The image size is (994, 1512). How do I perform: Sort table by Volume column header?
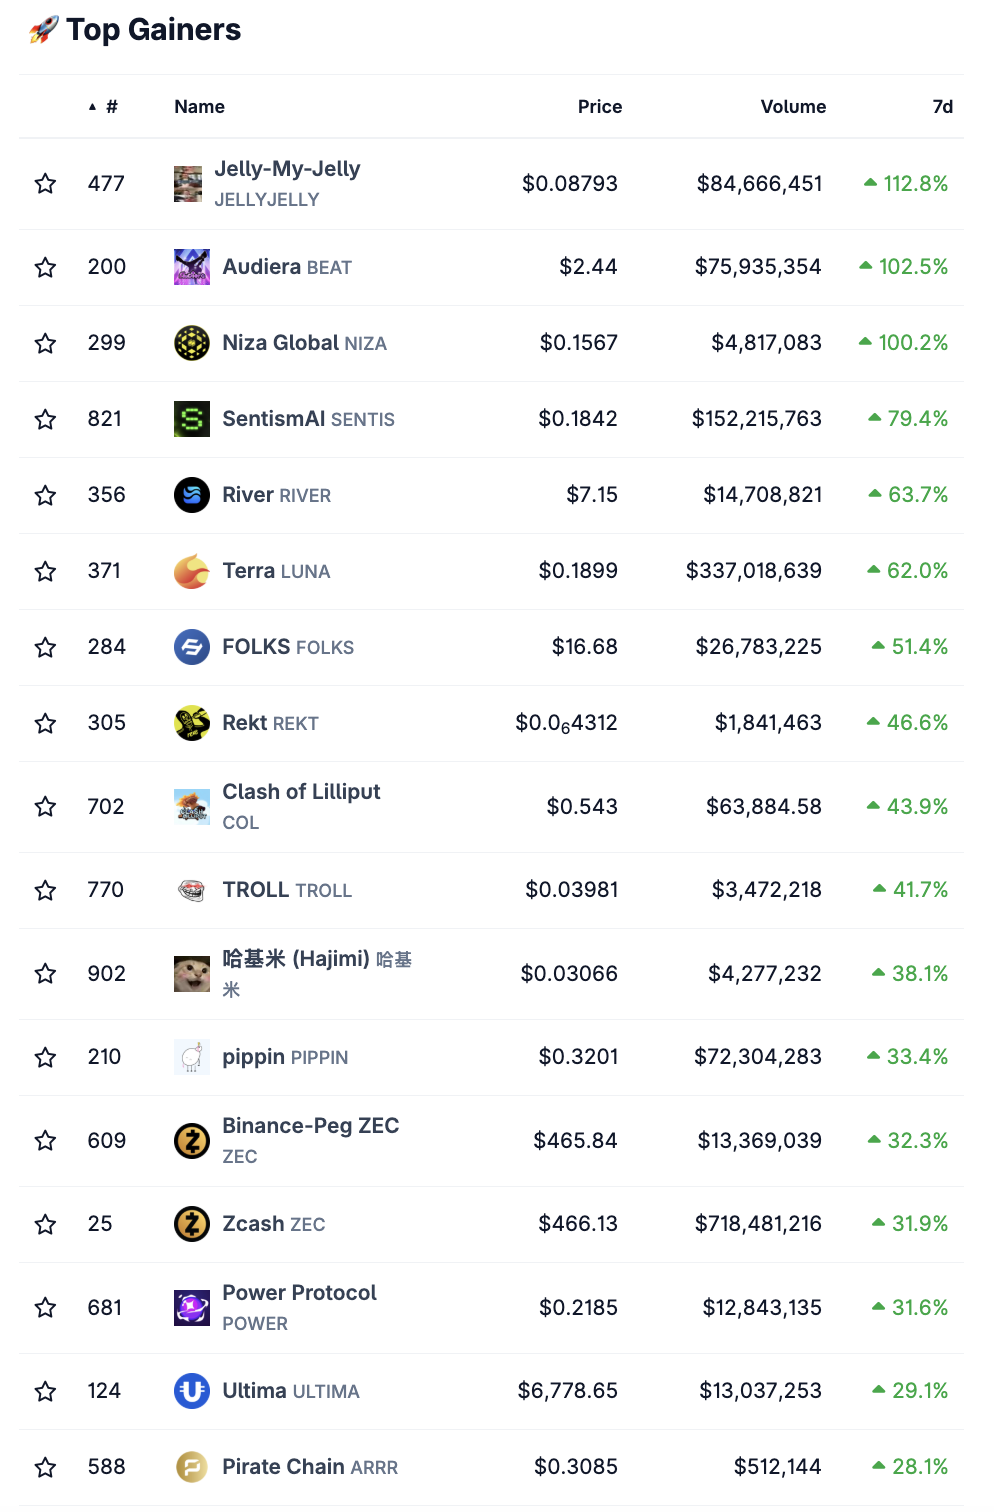(792, 107)
